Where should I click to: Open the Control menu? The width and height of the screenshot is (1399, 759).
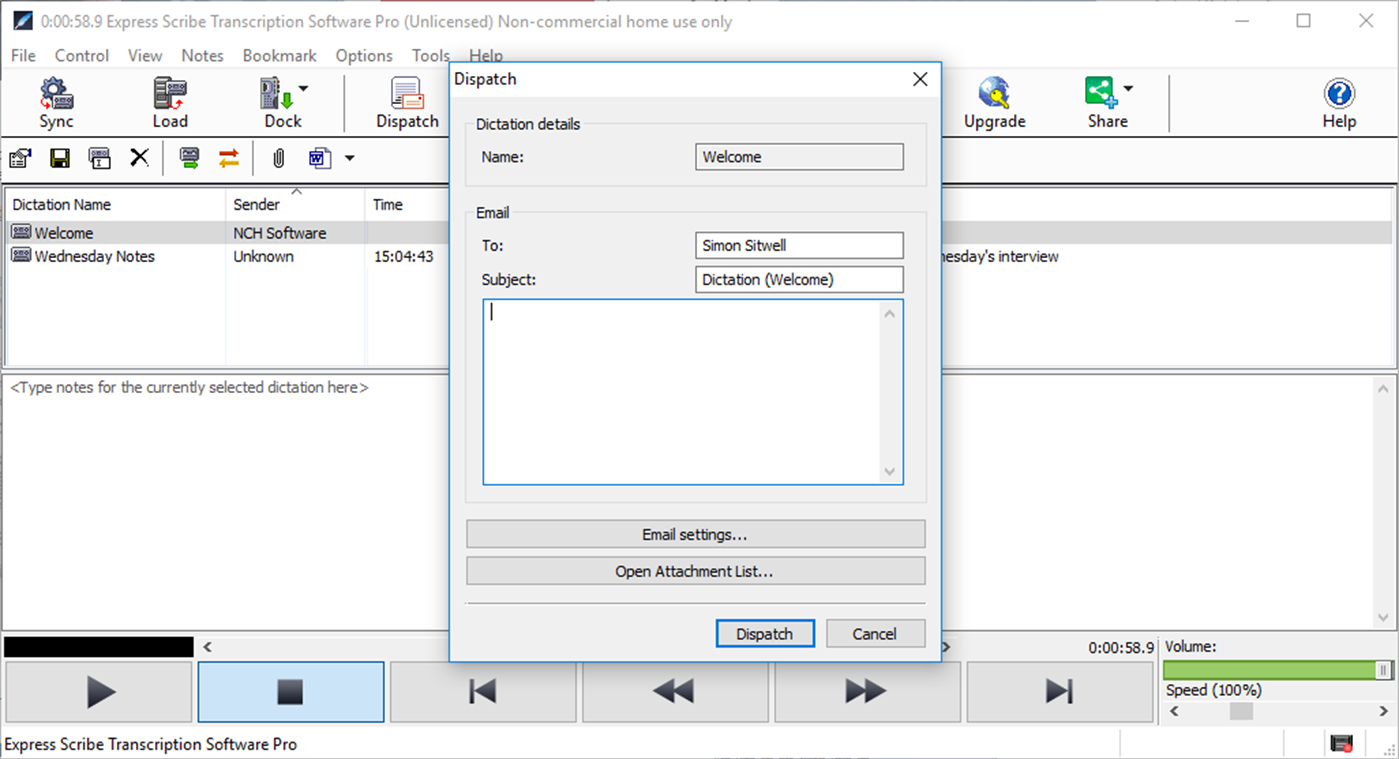coord(81,56)
